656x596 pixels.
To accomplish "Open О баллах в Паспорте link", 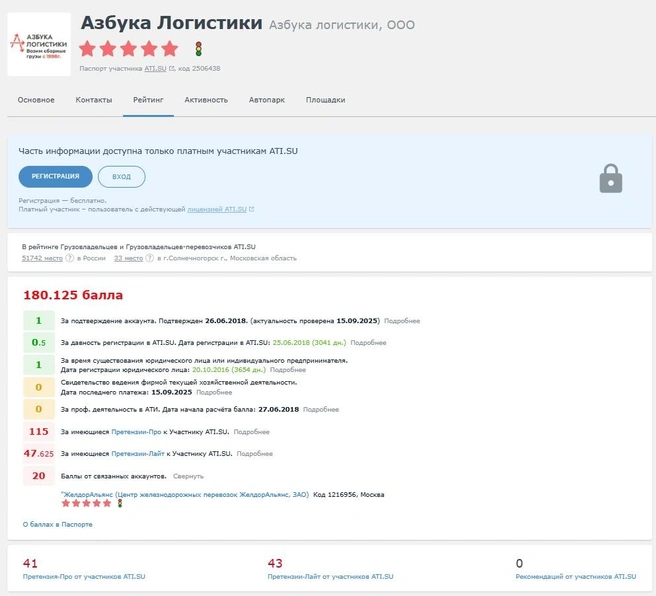I will [57, 524].
